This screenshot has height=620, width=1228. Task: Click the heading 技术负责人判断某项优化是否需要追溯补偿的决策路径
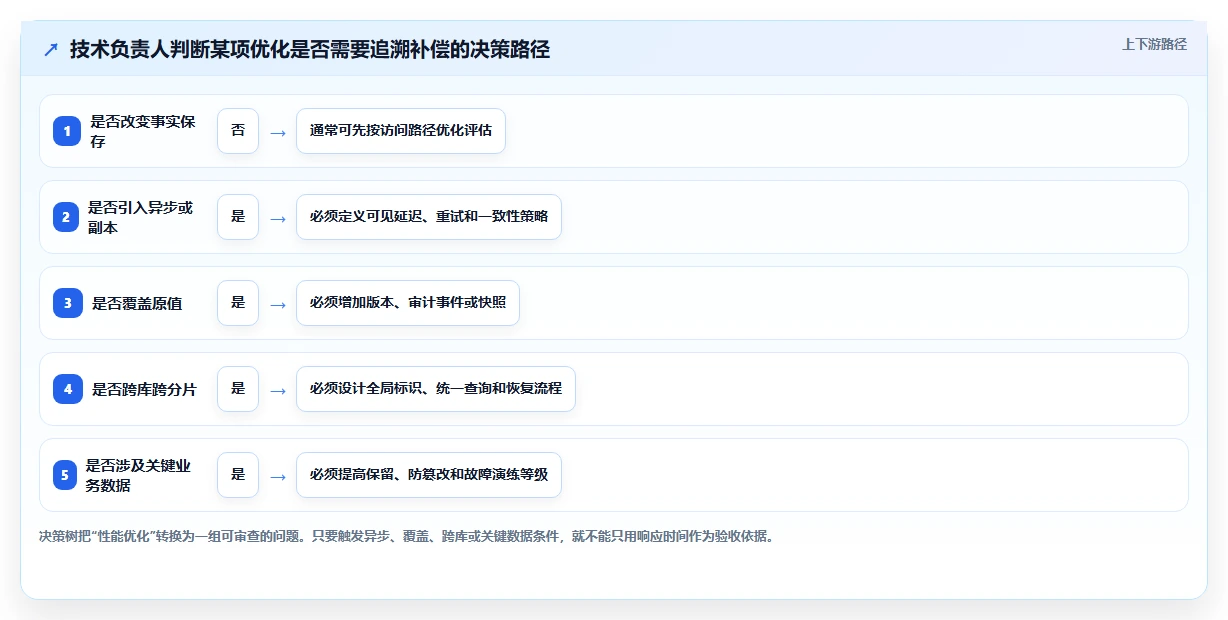310,49
